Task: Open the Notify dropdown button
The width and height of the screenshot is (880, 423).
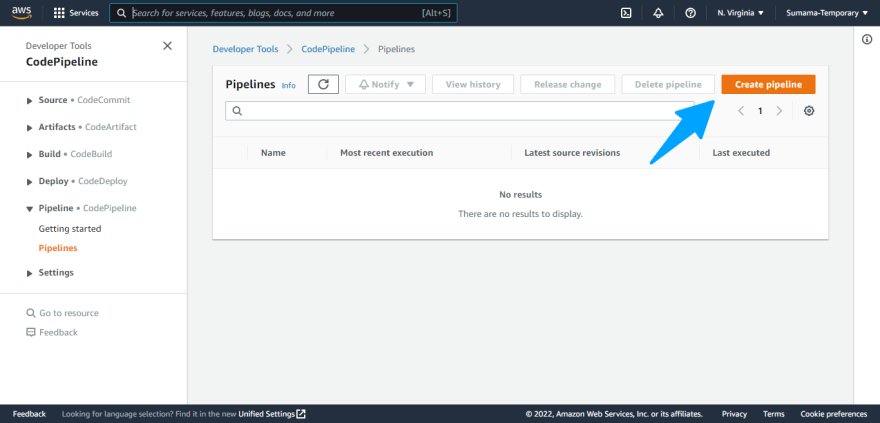Action: tap(386, 85)
